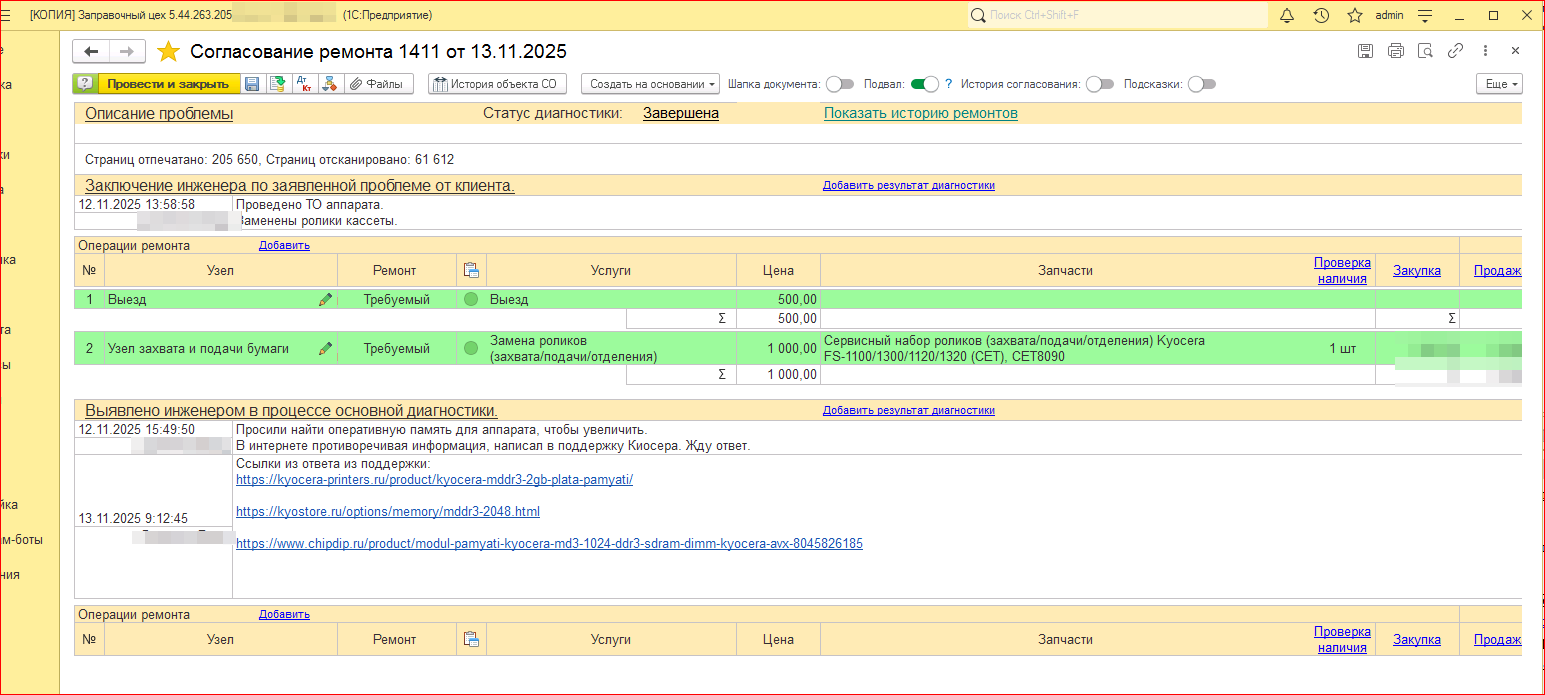Image resolution: width=1545 pixels, height=695 pixels.
Task: Select the 13.11.2025 9:12:45 diagnostics entry
Action: pos(132,518)
